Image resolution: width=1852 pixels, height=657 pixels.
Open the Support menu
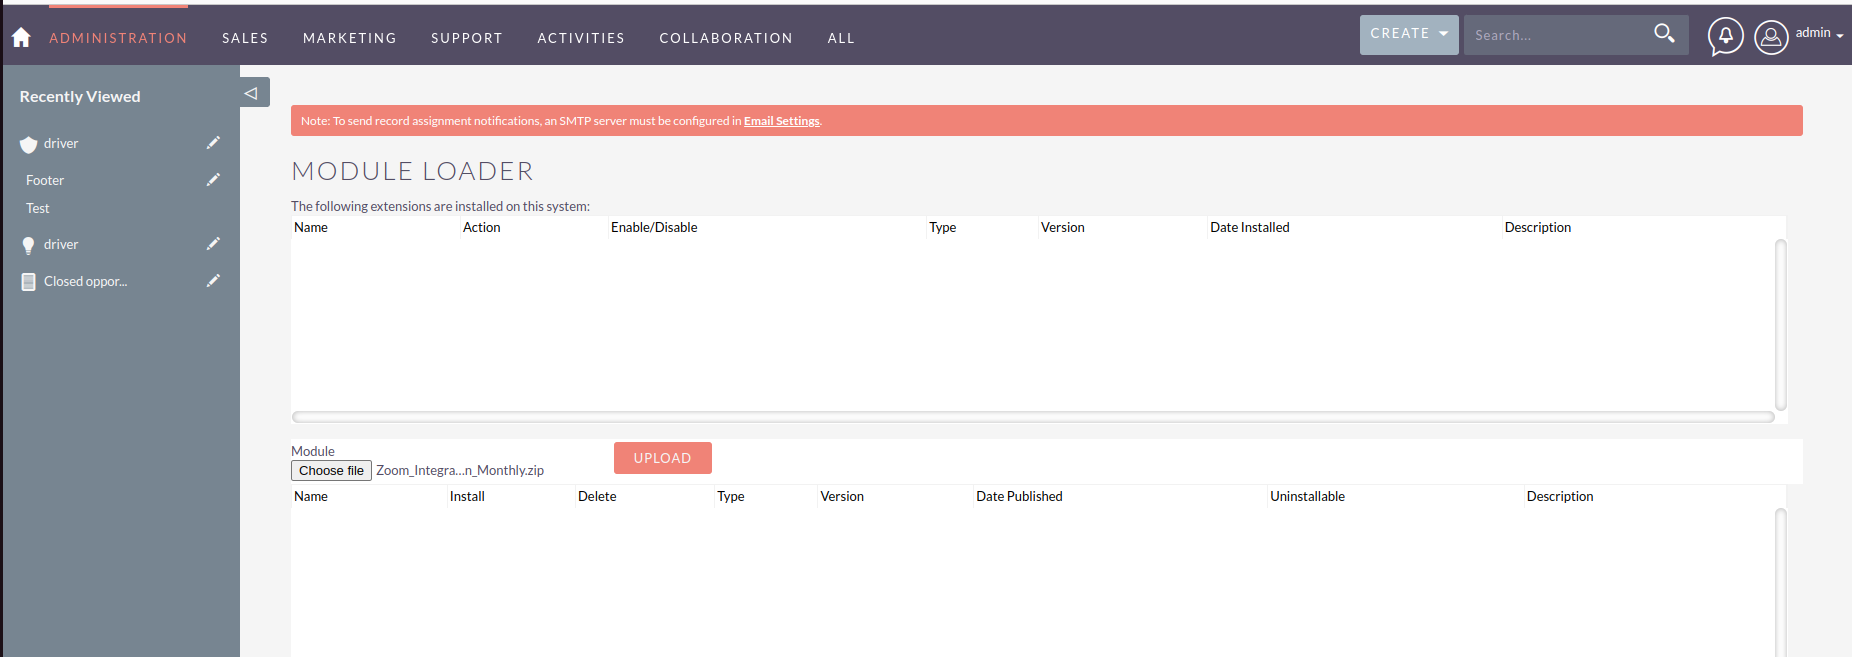click(467, 38)
